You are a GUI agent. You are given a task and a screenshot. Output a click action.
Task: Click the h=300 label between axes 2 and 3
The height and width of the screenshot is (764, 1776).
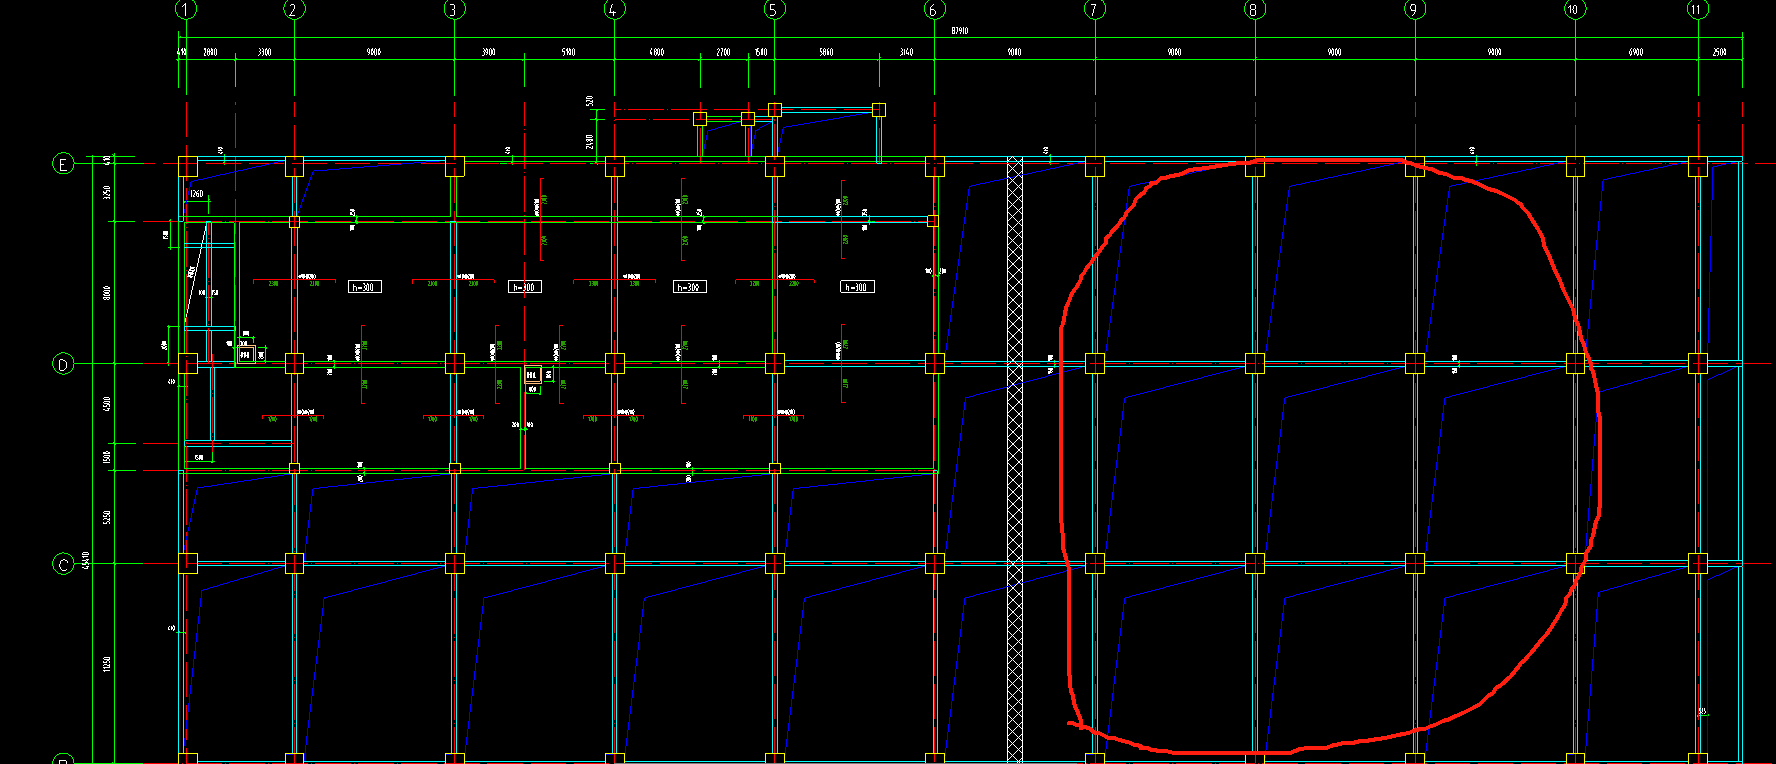pos(364,287)
